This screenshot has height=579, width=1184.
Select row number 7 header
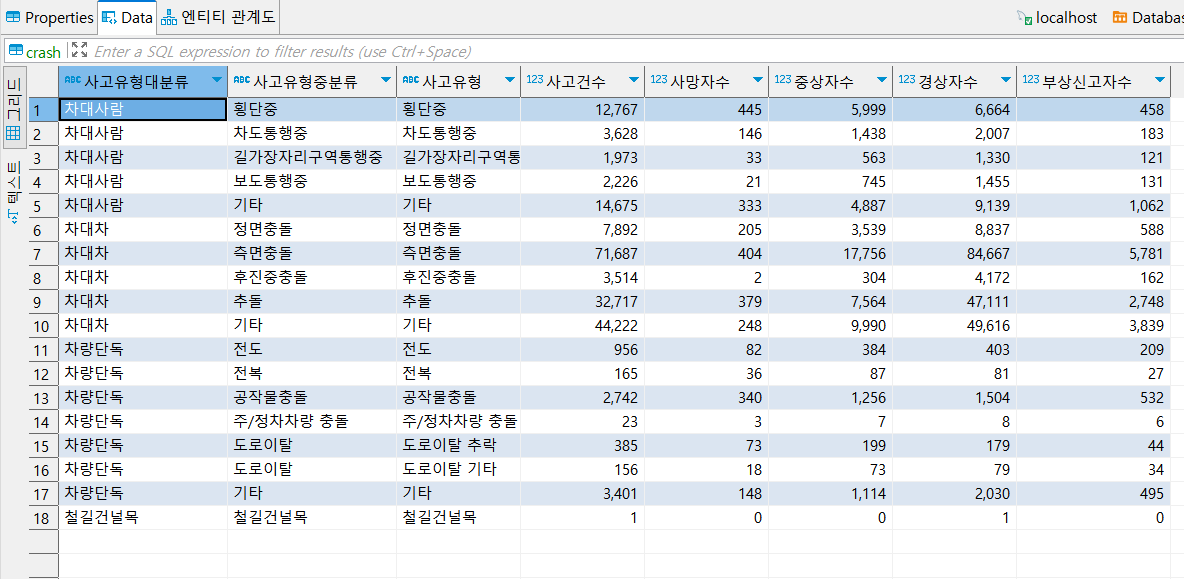coord(43,254)
